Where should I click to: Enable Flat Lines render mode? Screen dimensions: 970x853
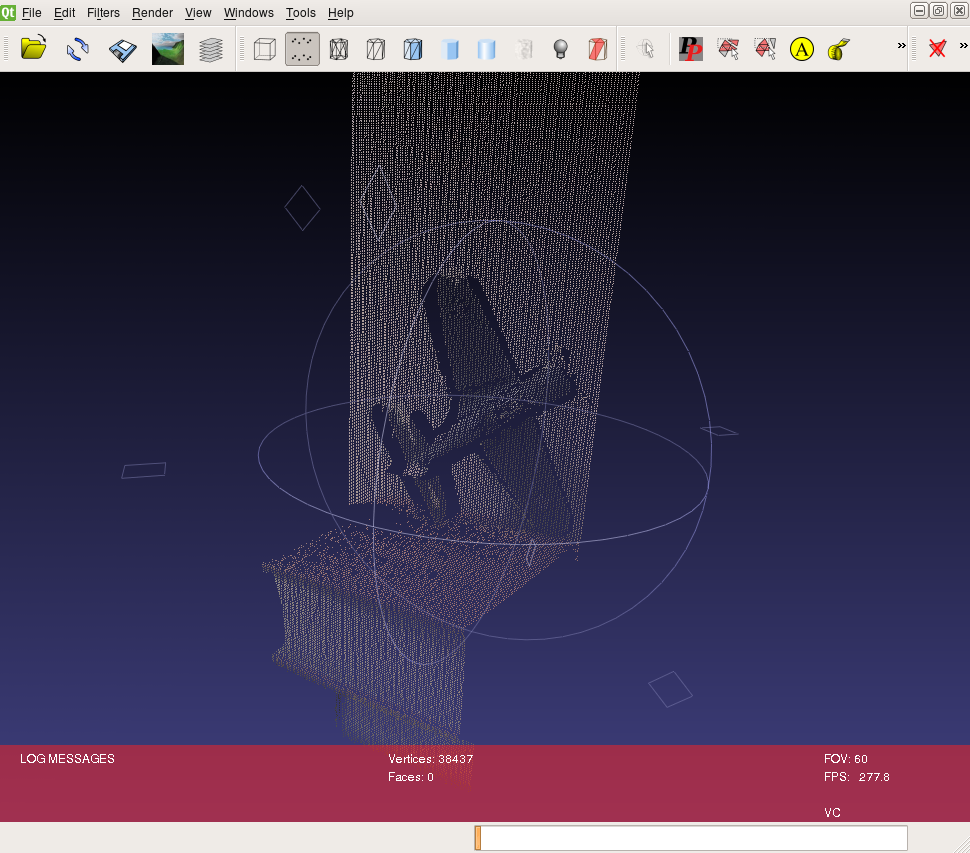[412, 48]
